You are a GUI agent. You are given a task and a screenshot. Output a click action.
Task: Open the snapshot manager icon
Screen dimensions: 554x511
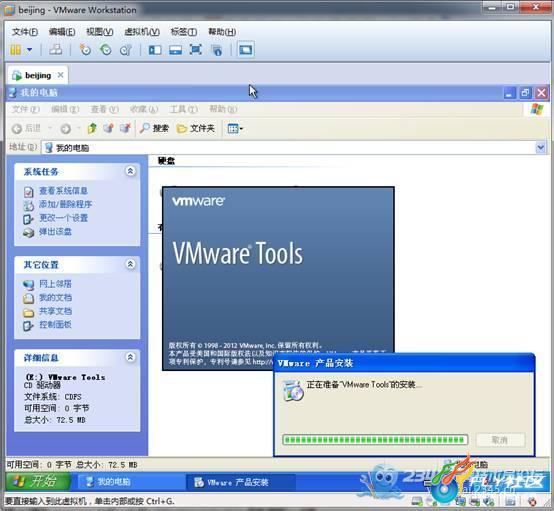(x=126, y=50)
